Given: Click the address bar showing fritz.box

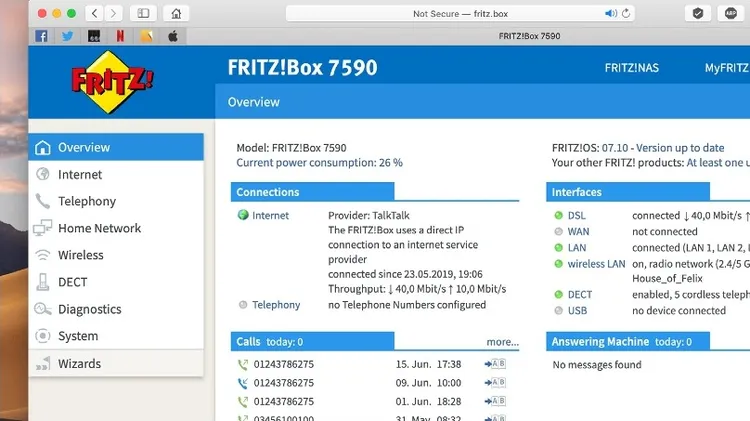Looking at the screenshot, I should pos(460,13).
